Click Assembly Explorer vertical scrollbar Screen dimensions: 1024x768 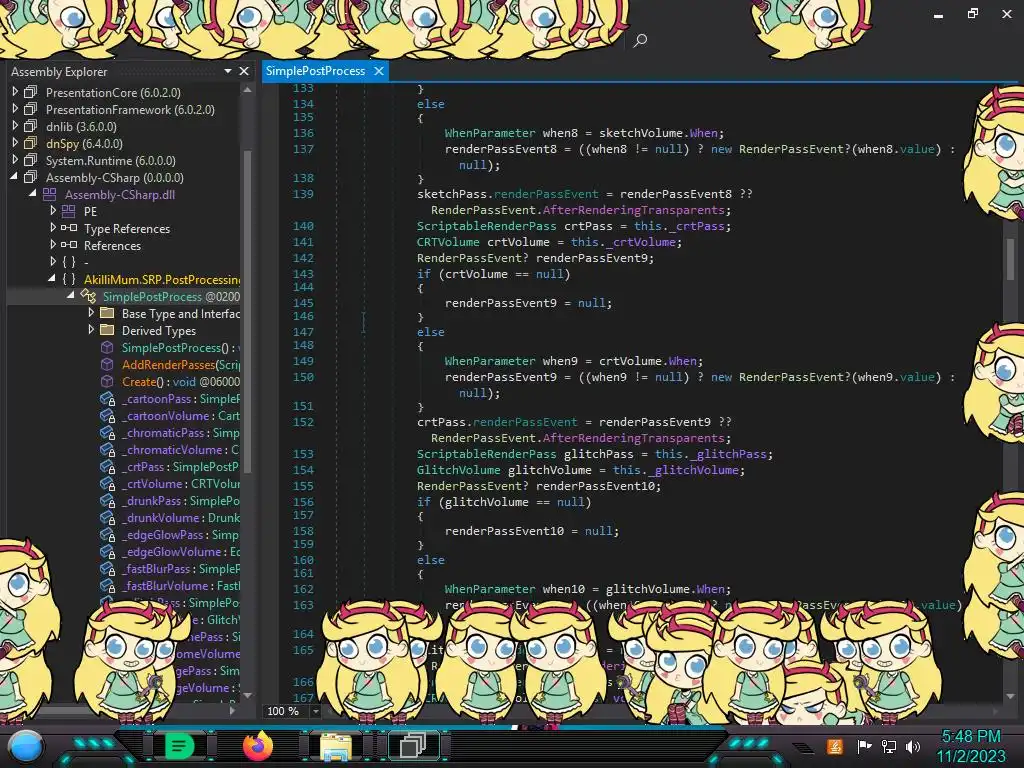tap(247, 310)
